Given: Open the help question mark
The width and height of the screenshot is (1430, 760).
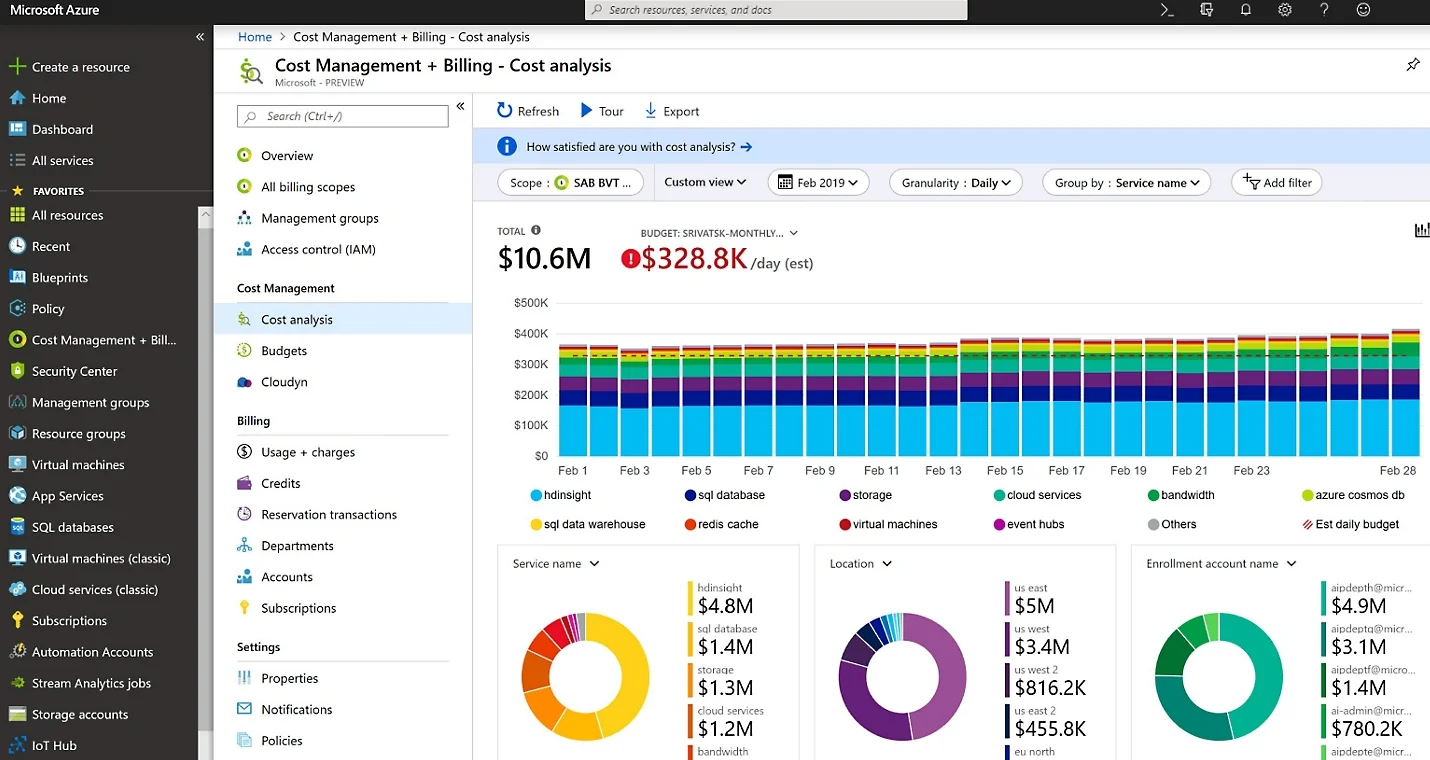Looking at the screenshot, I should tap(1324, 10).
